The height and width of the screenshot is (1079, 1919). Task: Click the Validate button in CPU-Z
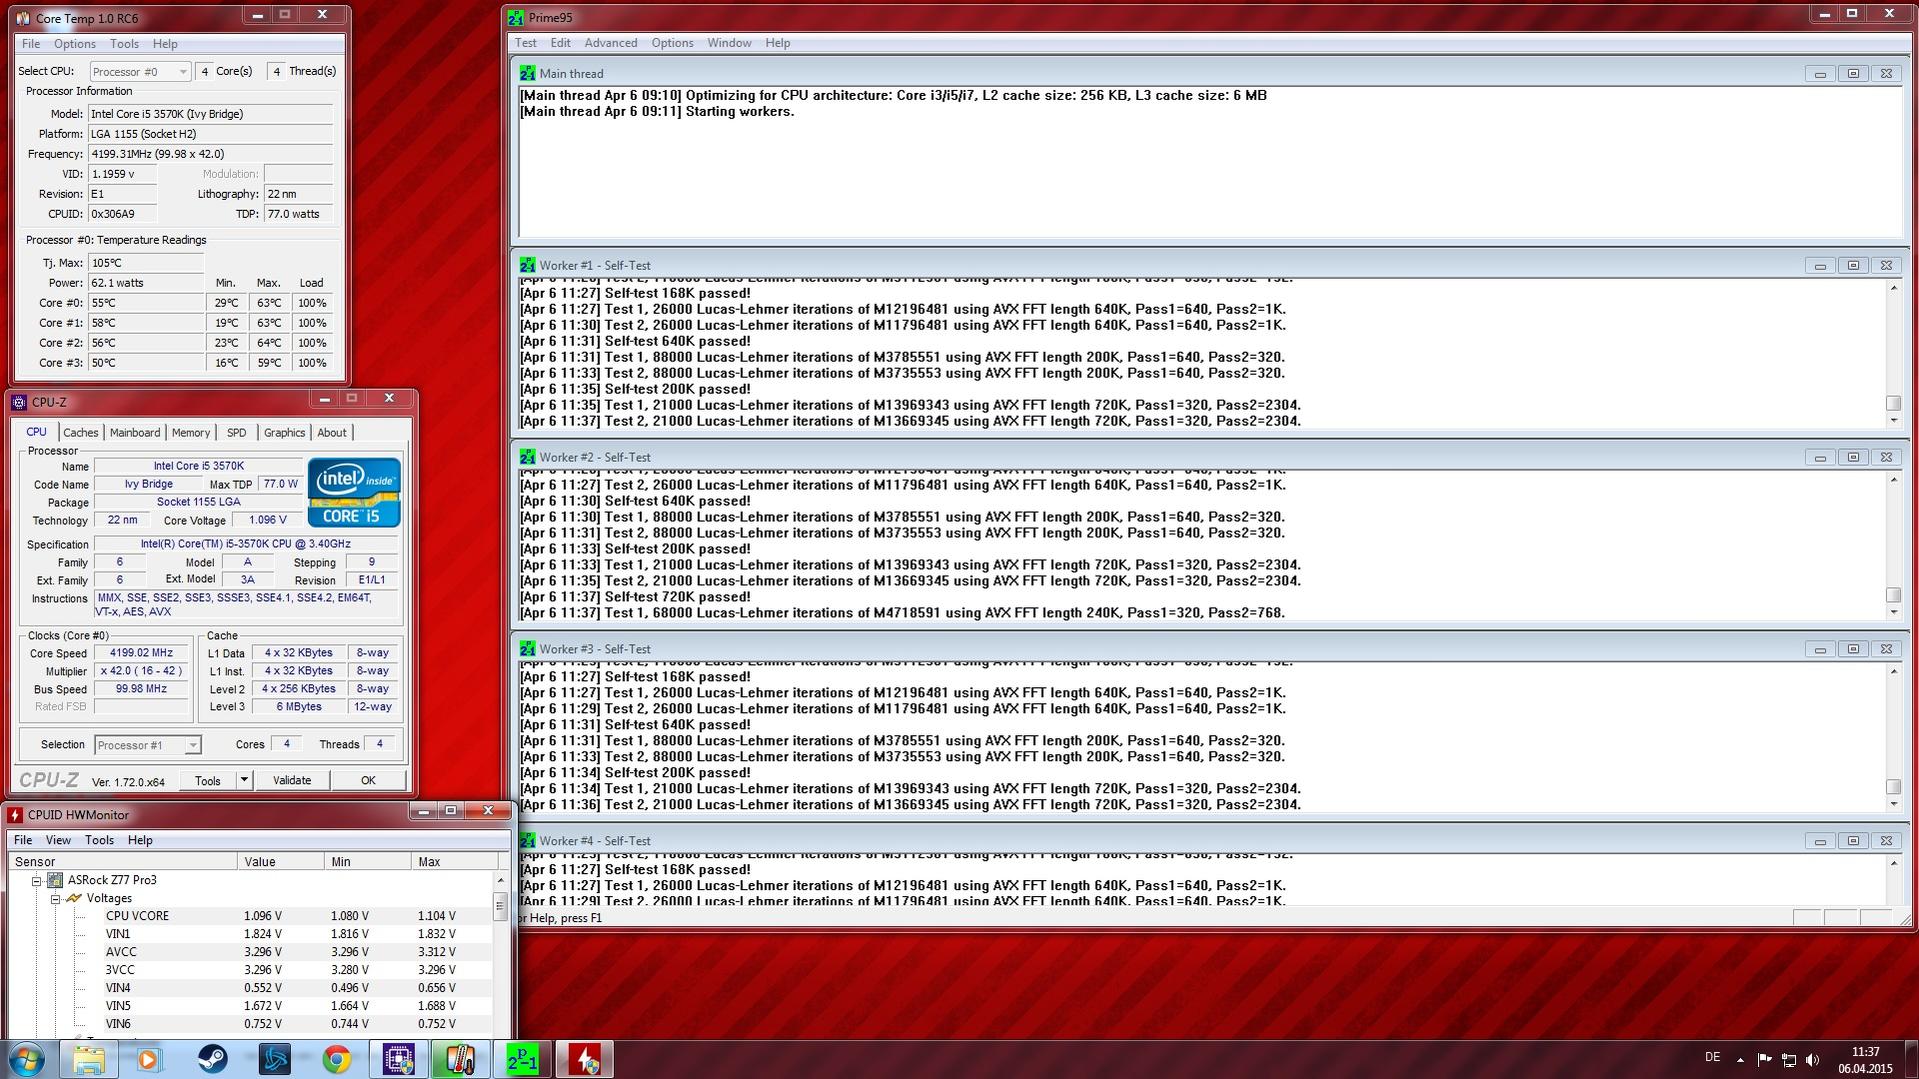[292, 780]
